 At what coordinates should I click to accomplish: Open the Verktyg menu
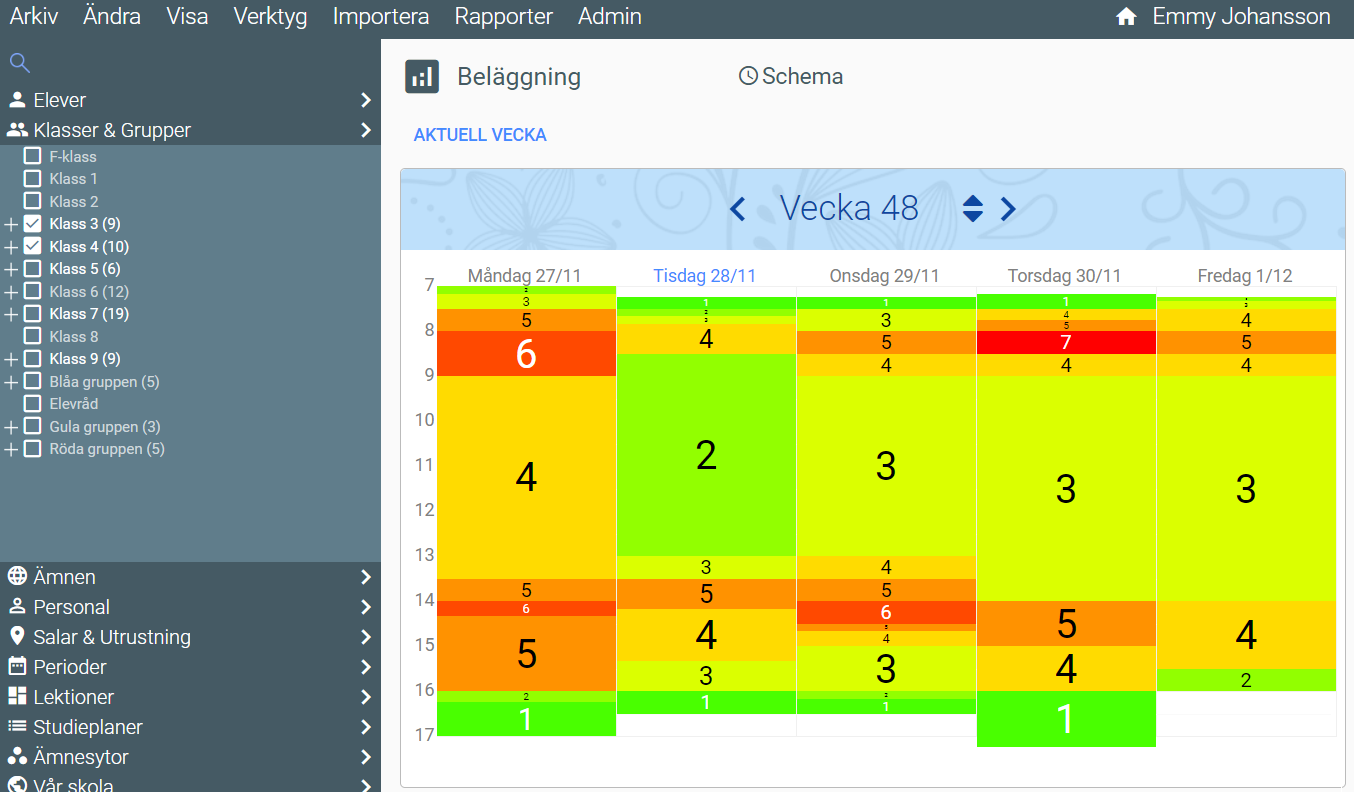click(270, 17)
